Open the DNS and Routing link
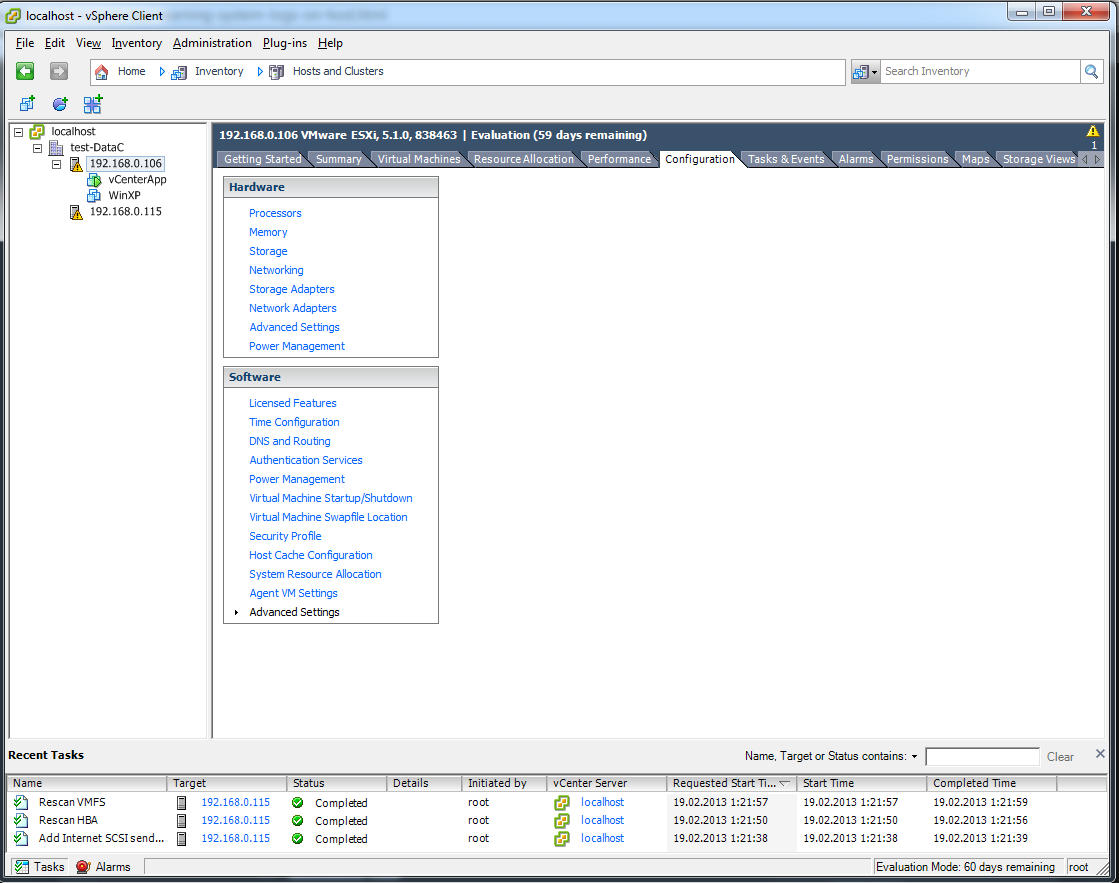1119x883 pixels. tap(290, 441)
